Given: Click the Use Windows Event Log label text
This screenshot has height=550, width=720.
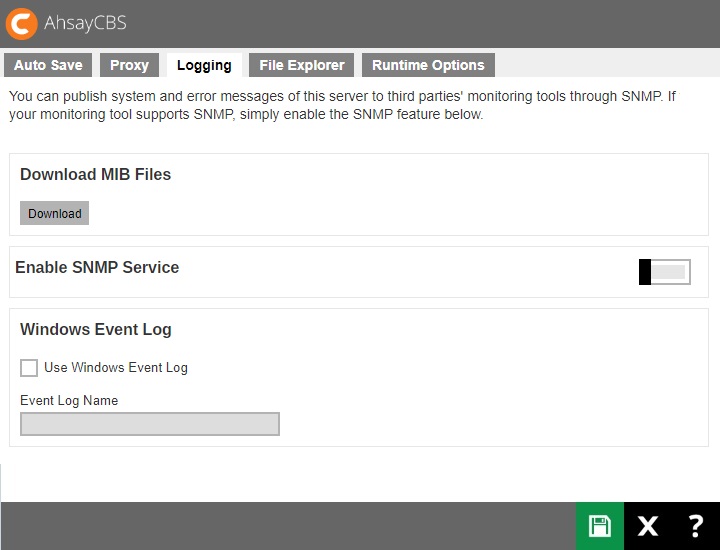Looking at the screenshot, I should pyautogui.click(x=116, y=368).
